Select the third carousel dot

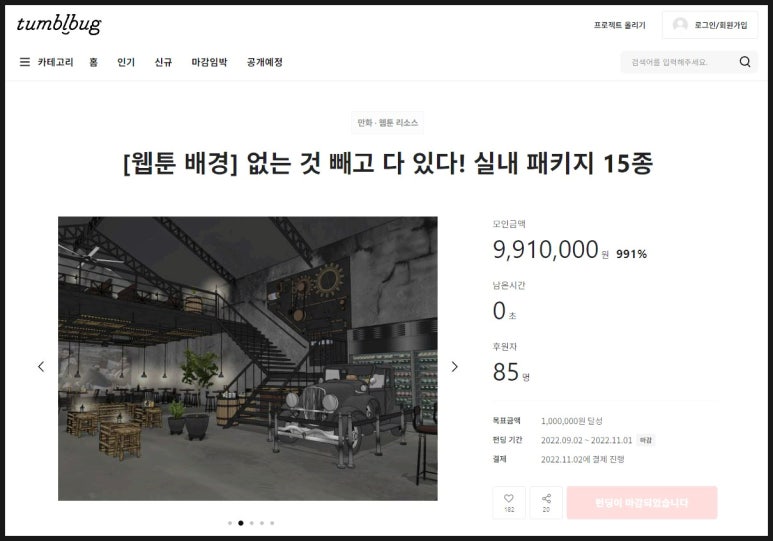point(251,523)
